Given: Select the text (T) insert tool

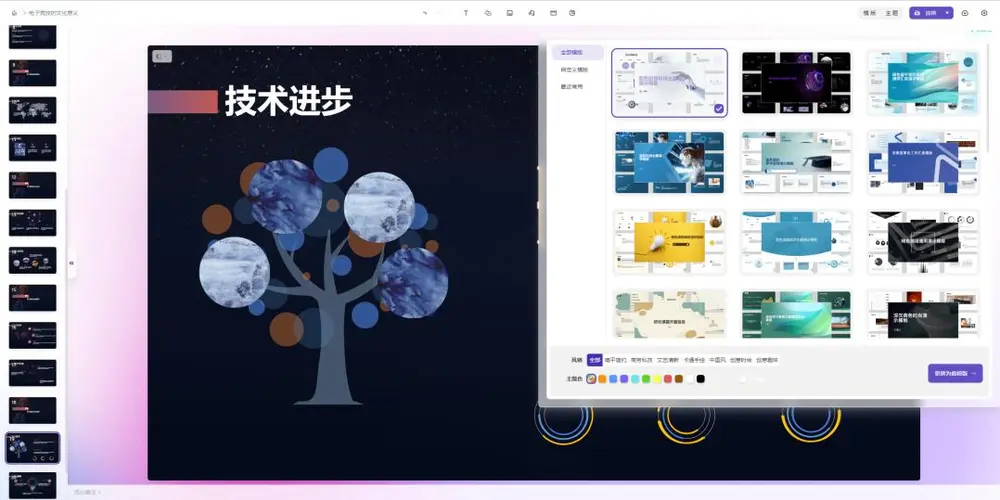Looking at the screenshot, I should tap(466, 13).
